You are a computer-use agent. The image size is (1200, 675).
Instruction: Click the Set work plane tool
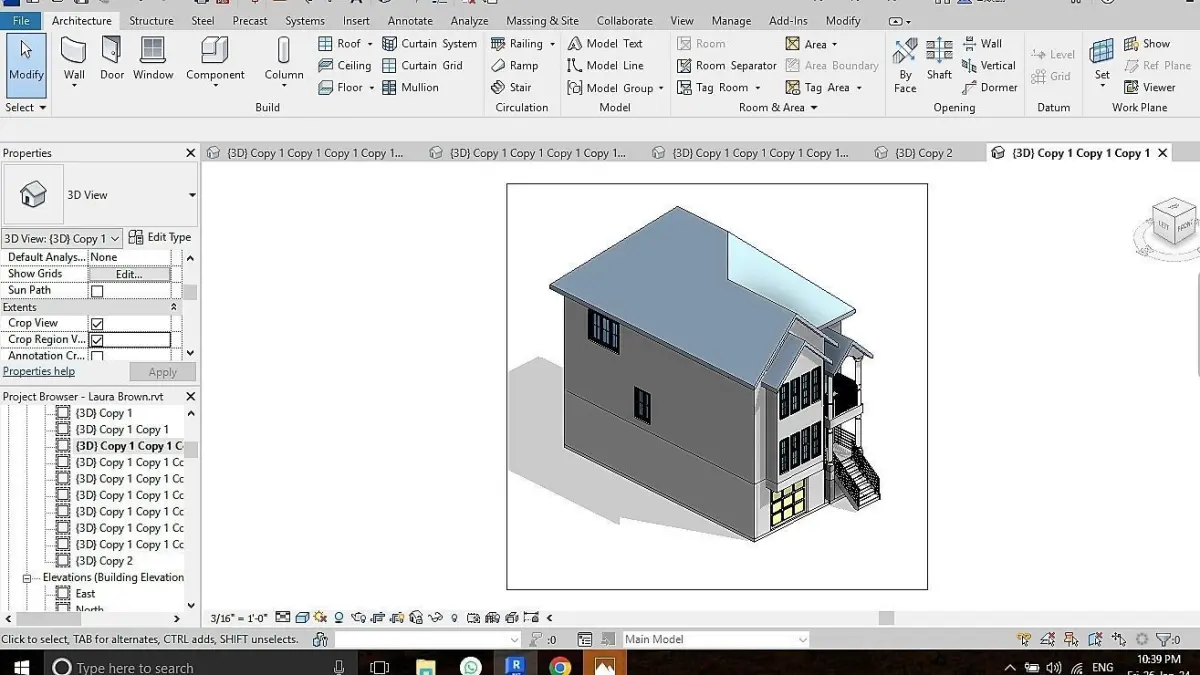[x=1102, y=60]
